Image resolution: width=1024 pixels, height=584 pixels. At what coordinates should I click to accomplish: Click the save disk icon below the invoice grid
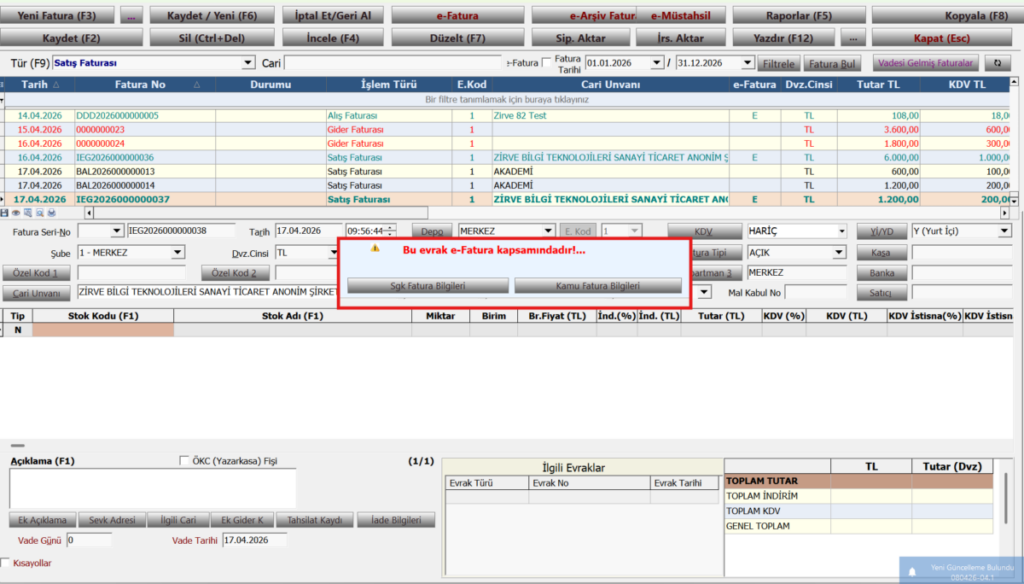5,213
